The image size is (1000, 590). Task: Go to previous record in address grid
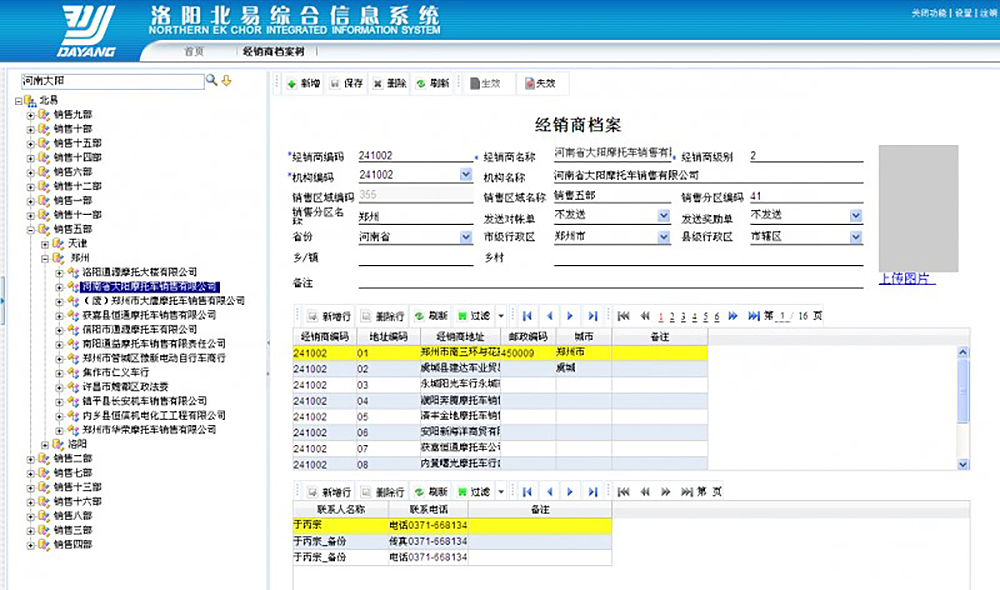click(x=549, y=316)
